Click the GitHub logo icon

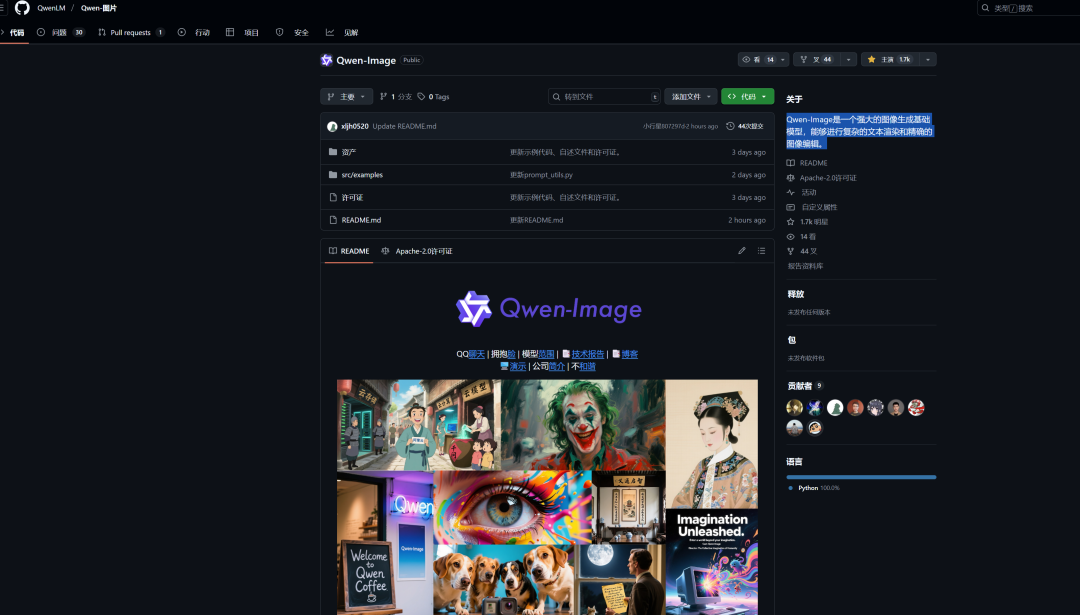[22, 8]
